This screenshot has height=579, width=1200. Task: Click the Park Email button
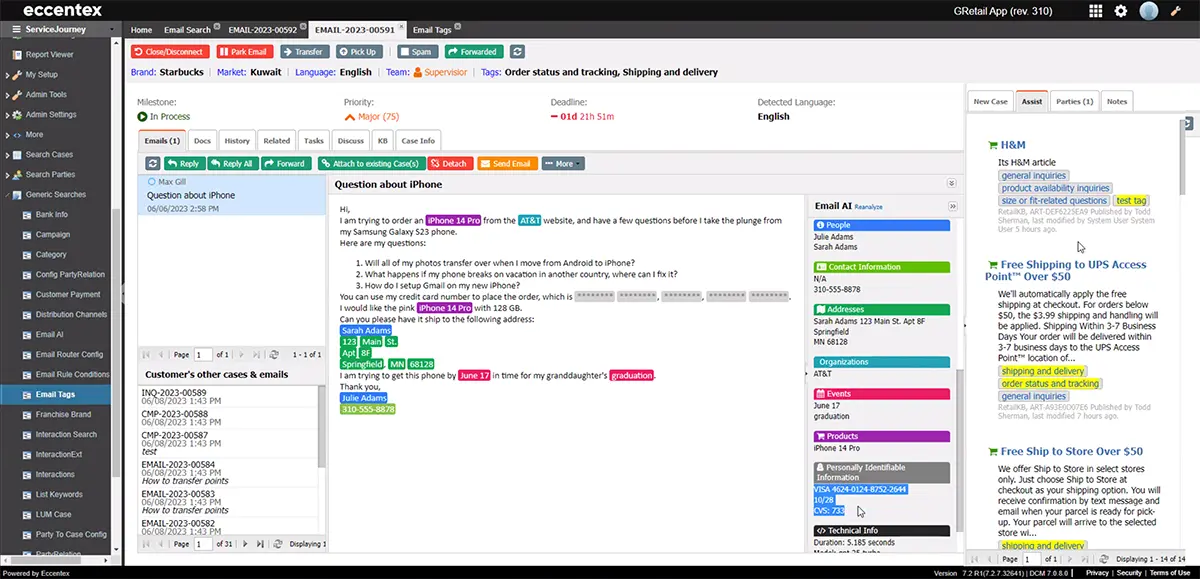coord(244,52)
